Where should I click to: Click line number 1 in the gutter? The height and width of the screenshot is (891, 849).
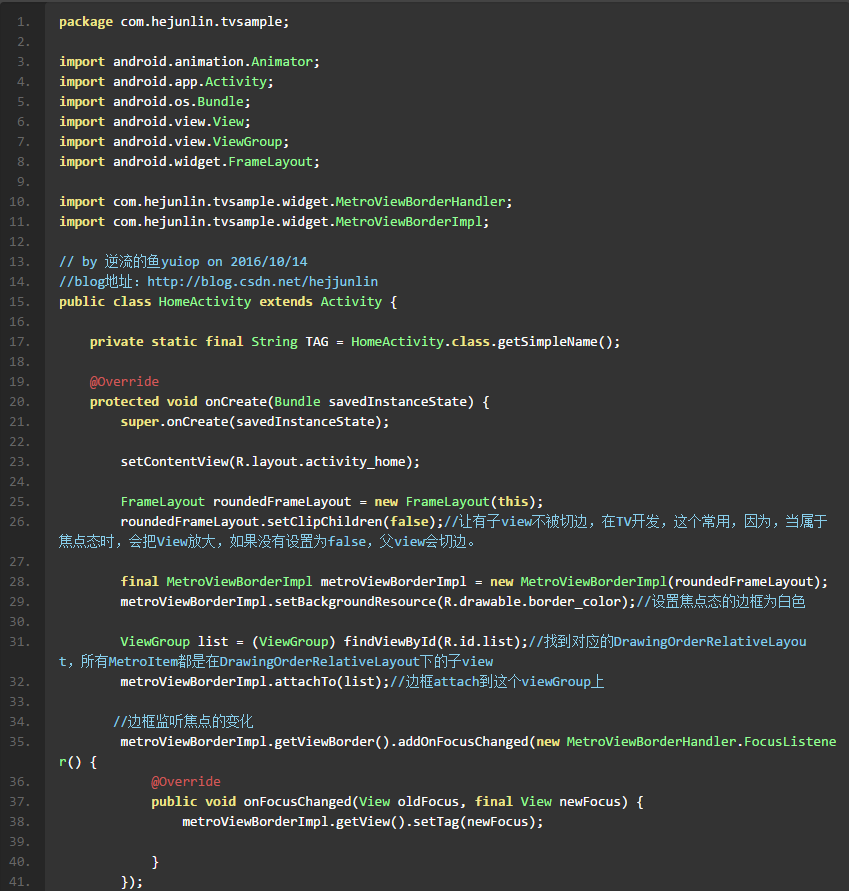click(22, 22)
